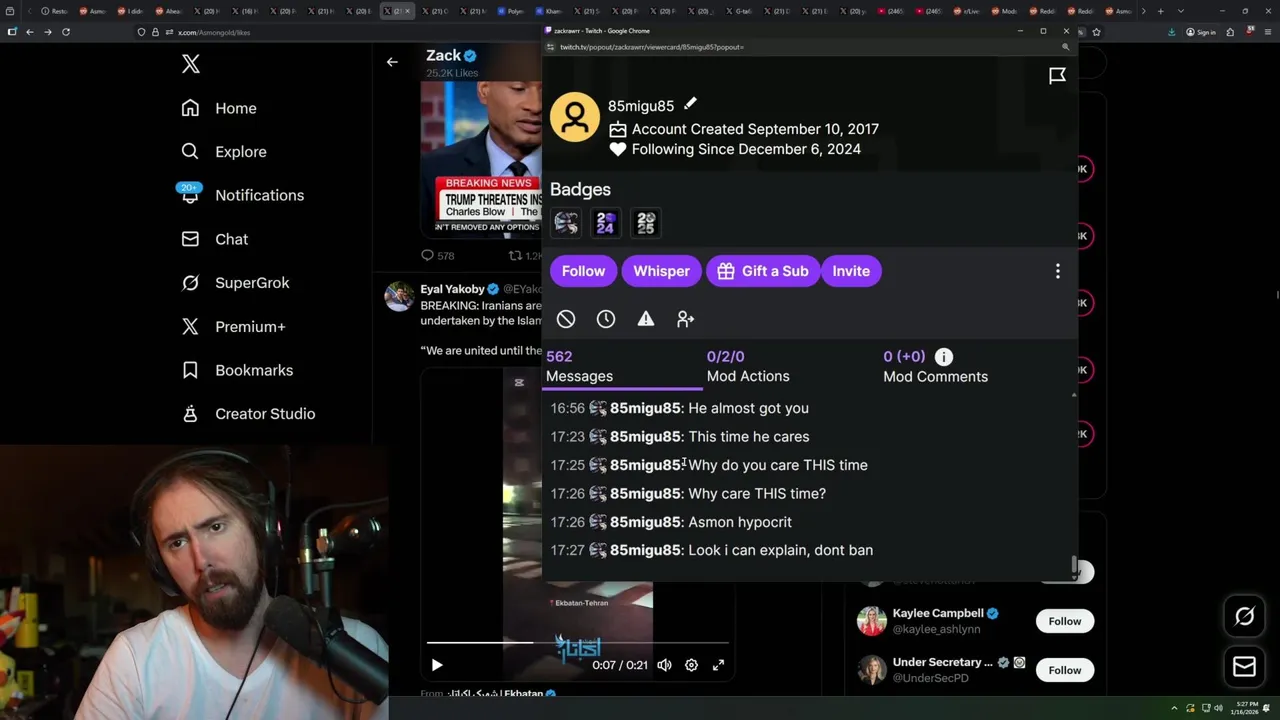Image resolution: width=1280 pixels, height=720 pixels.
Task: Click the message 'Why care THIS time?'
Action: [x=757, y=494]
